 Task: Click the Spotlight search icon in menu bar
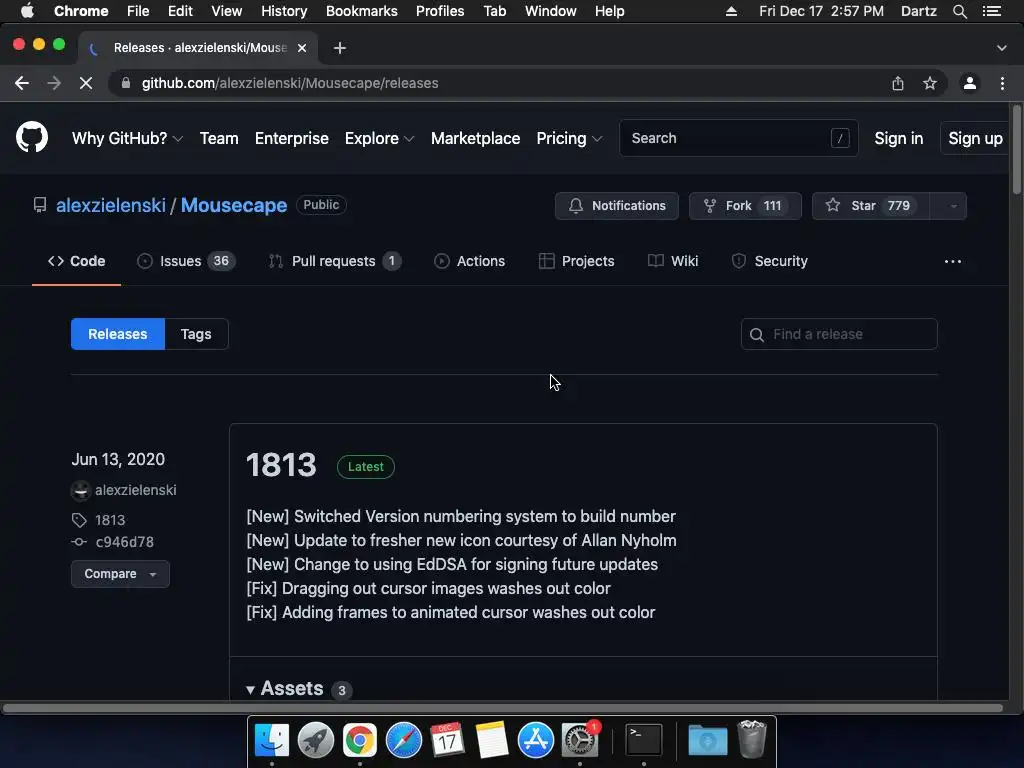coord(959,11)
